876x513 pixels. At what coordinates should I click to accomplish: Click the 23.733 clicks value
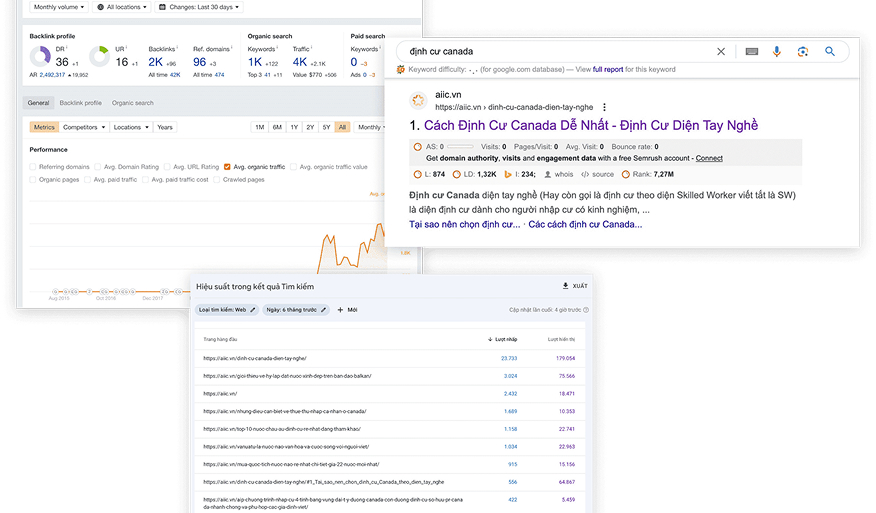point(509,358)
